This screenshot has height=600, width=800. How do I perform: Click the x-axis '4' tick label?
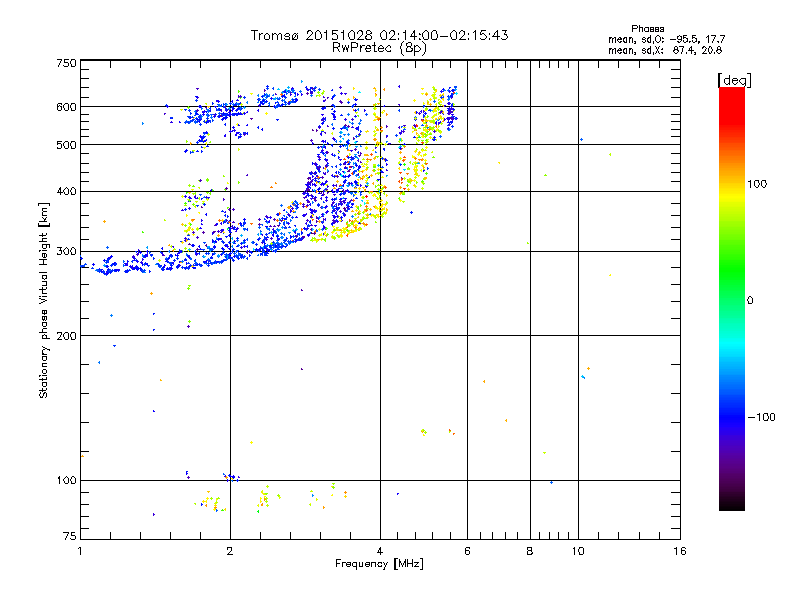[x=380, y=551]
